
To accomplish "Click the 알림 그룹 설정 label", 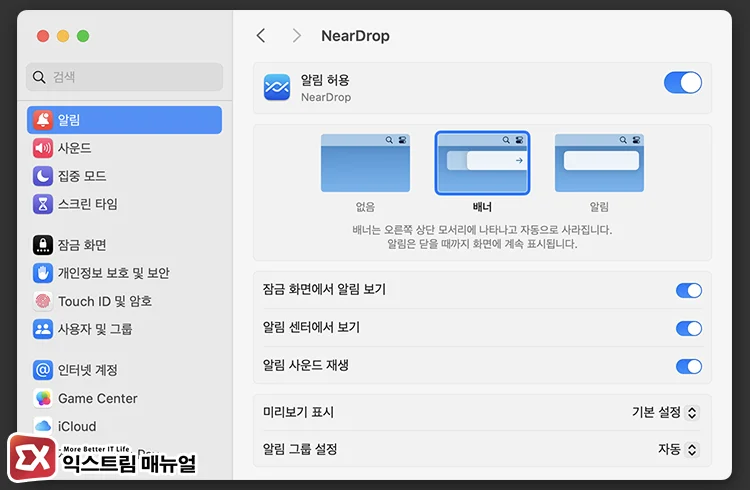I will [300, 449].
